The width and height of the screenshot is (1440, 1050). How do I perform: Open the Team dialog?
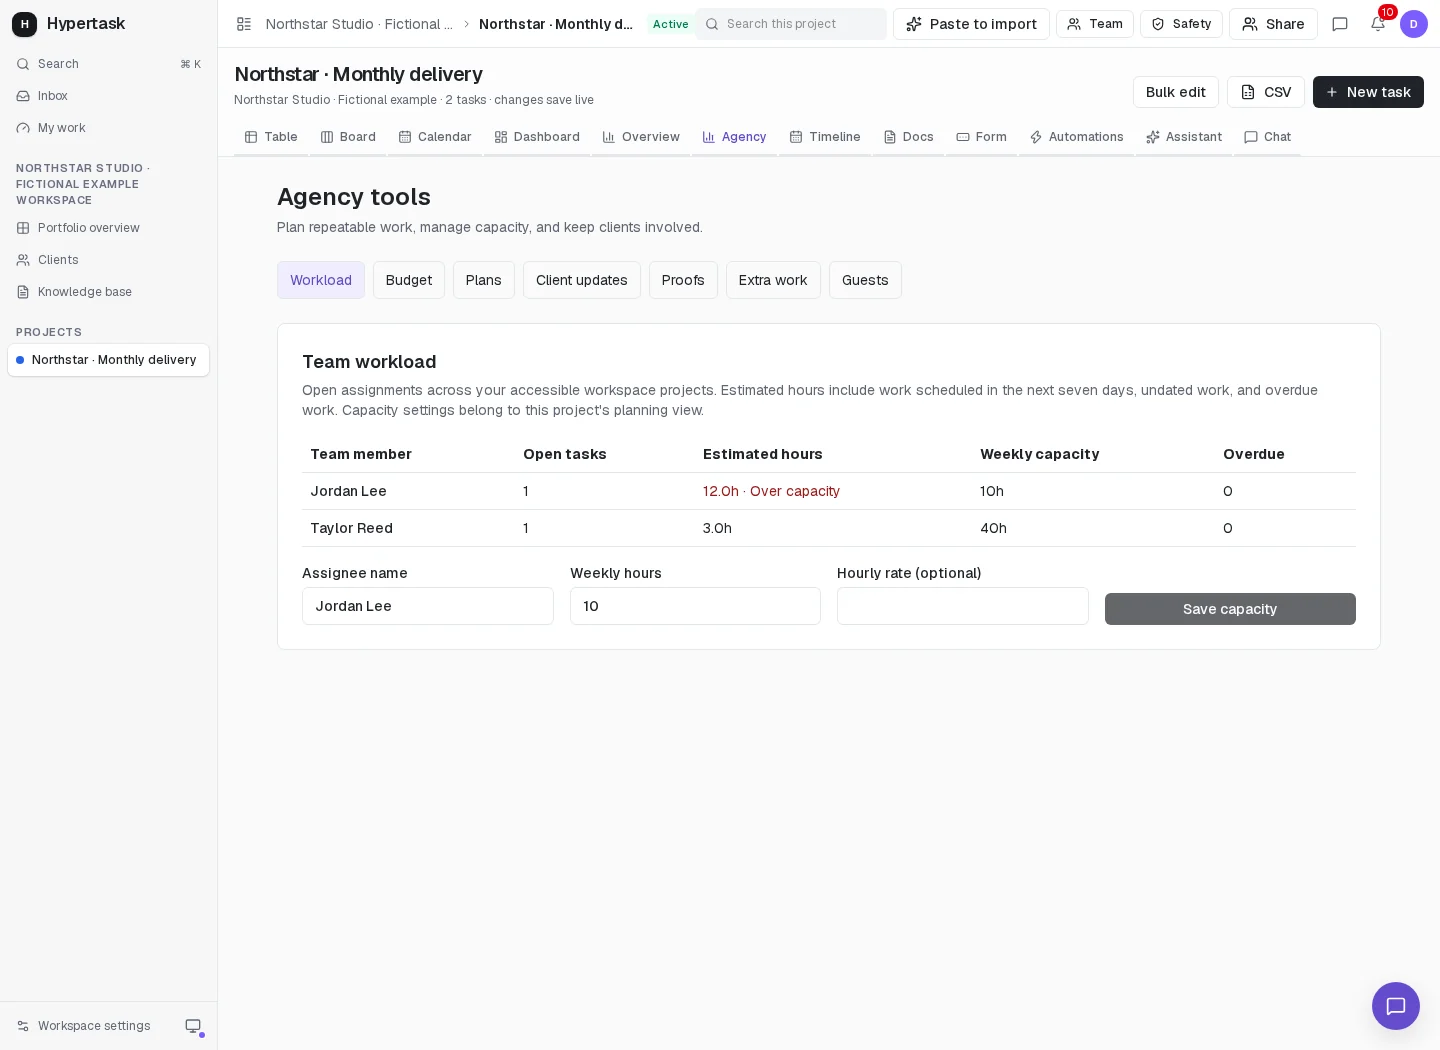click(1095, 24)
